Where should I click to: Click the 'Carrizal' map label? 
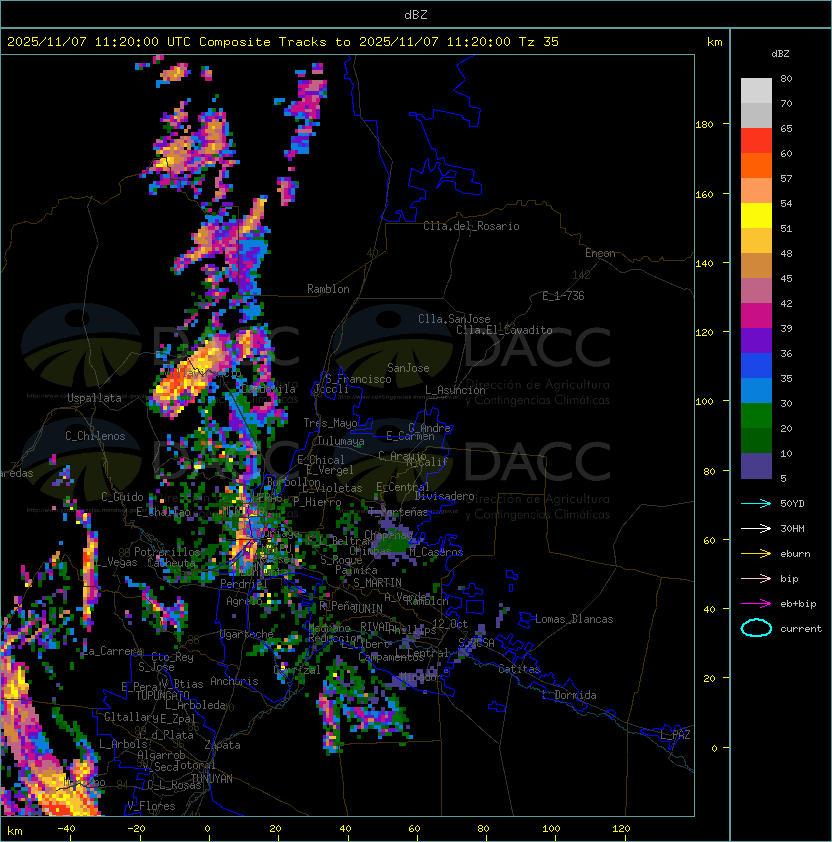point(297,670)
